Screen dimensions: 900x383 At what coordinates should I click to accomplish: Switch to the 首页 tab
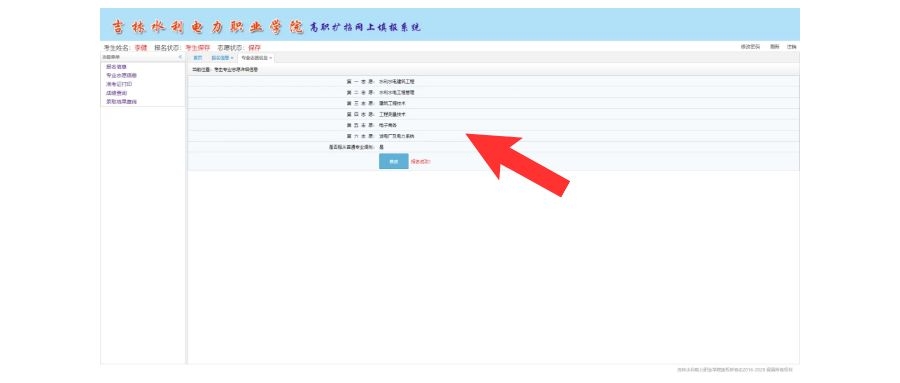pos(197,58)
